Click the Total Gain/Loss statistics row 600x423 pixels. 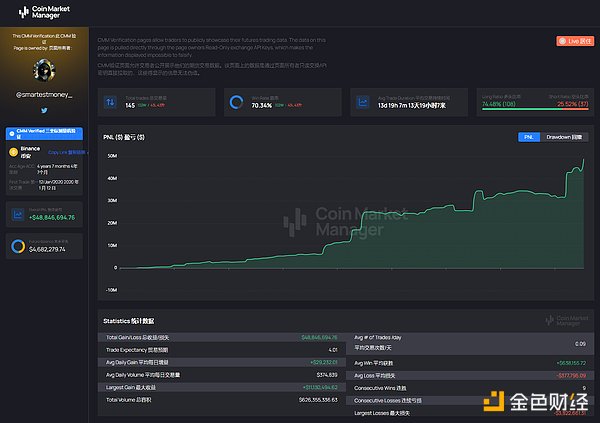coord(220,338)
